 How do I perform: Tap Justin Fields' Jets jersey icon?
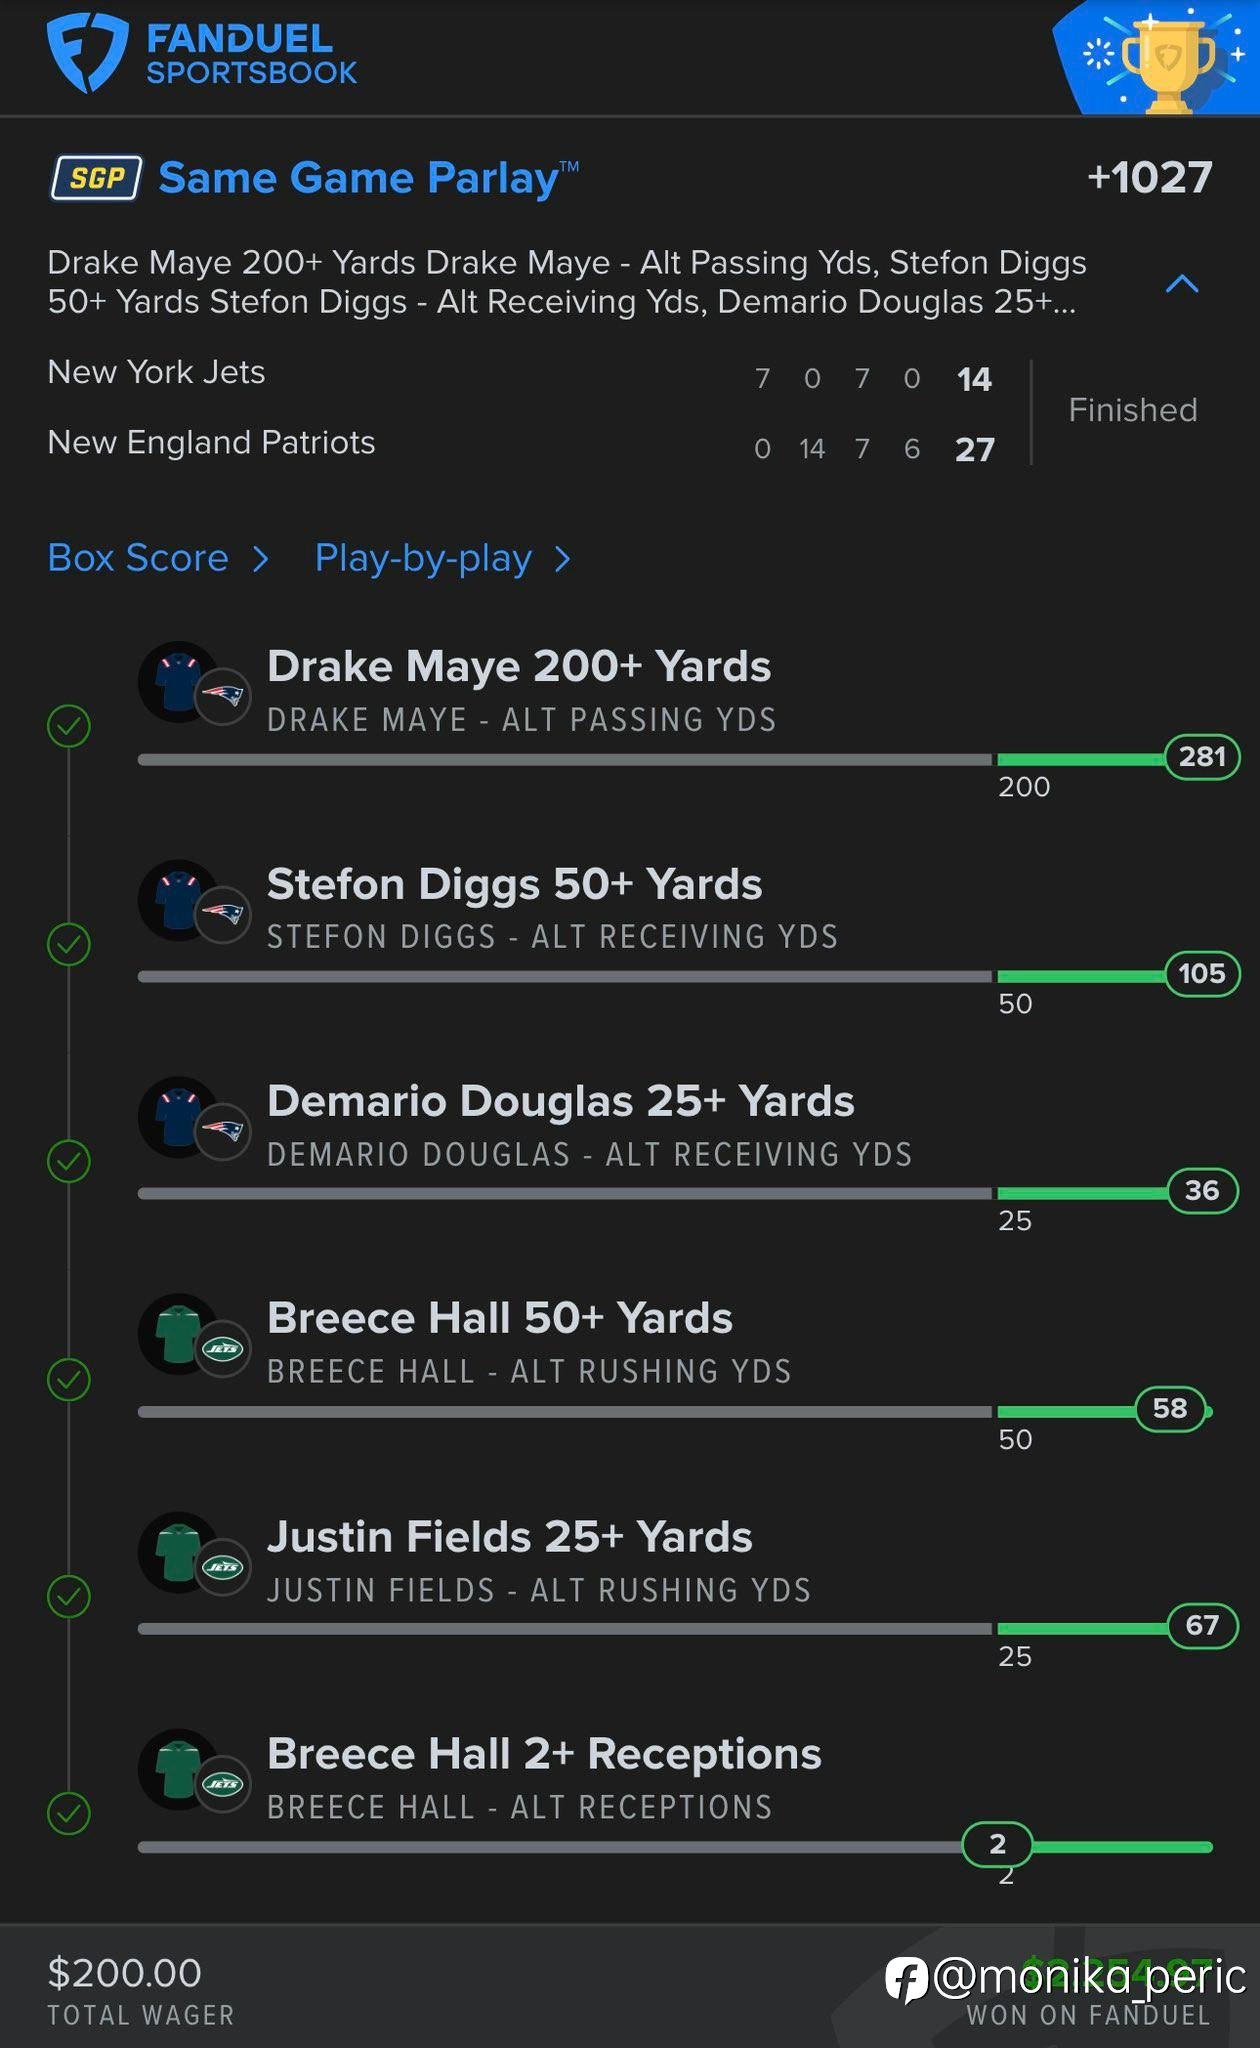[x=179, y=1552]
